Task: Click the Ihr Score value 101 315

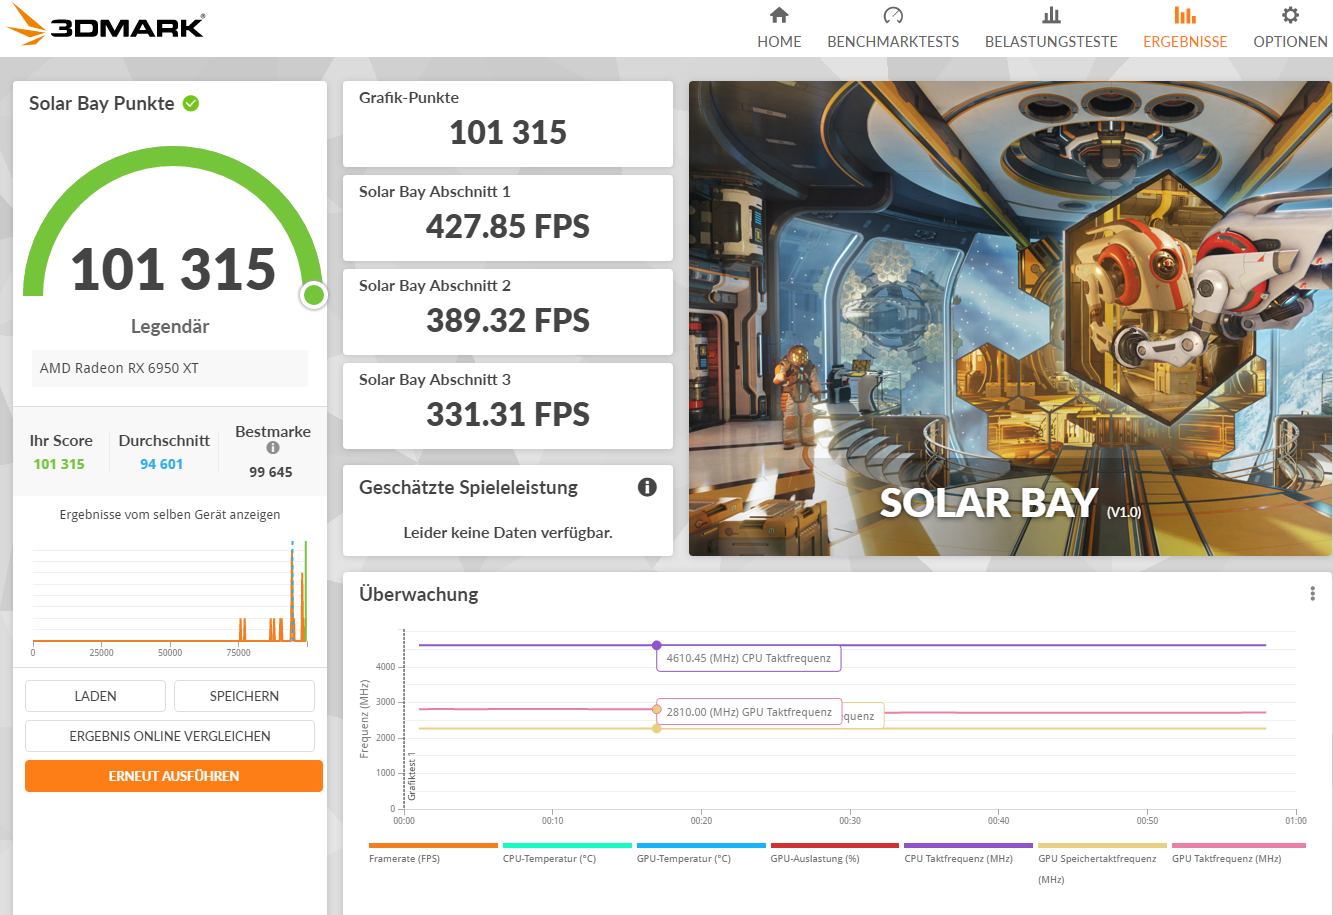Action: tap(59, 464)
